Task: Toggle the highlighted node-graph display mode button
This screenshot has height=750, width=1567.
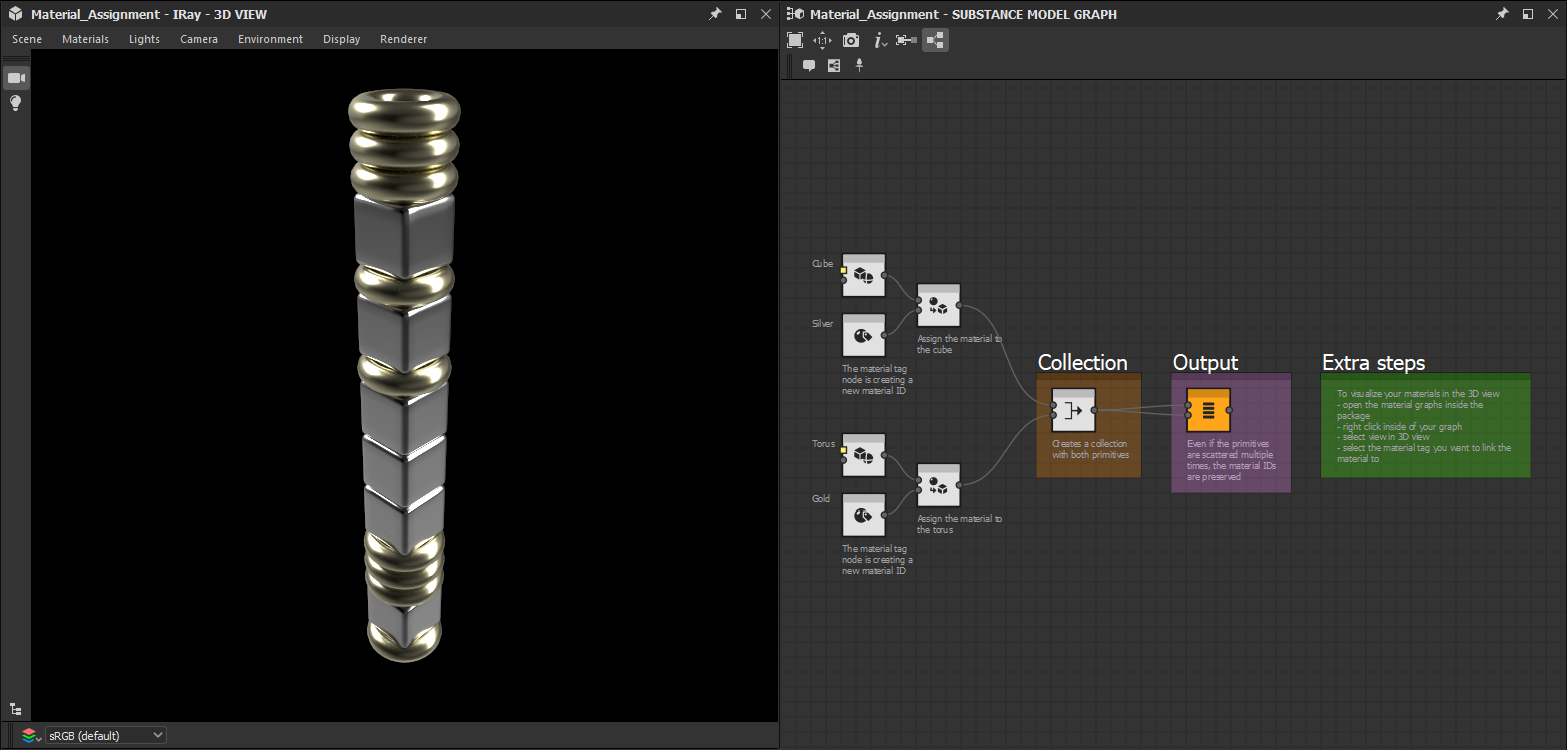Action: (x=935, y=40)
